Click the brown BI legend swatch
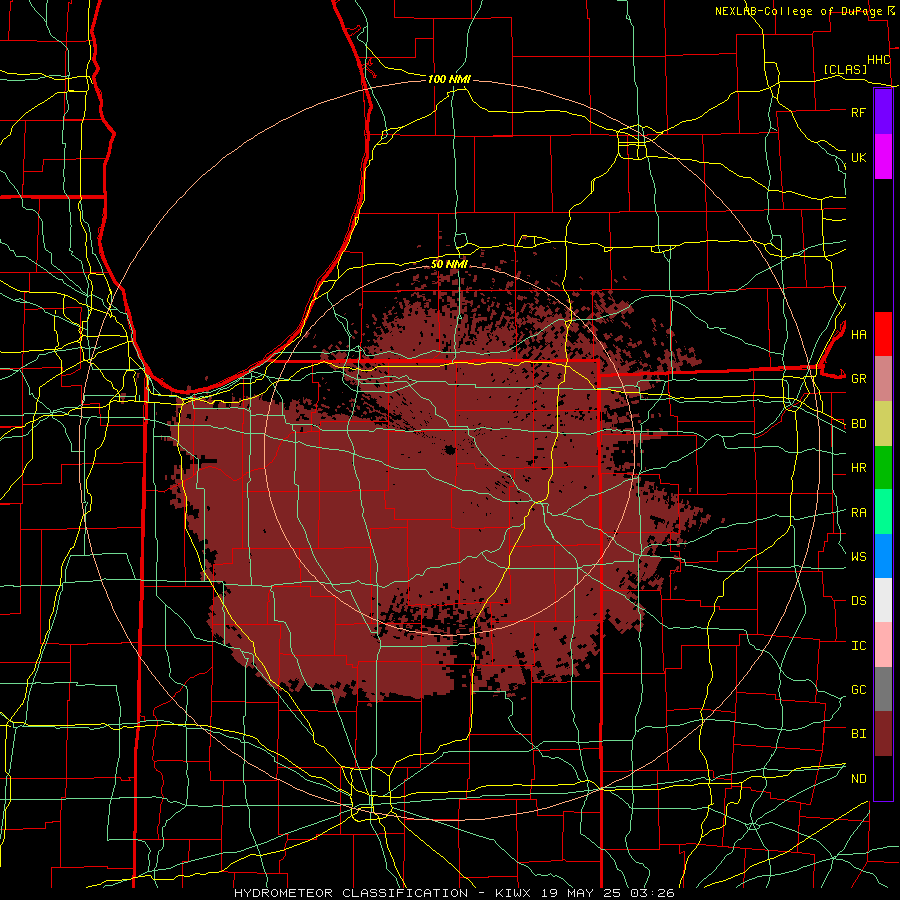Screen dimensions: 900x900 [x=883, y=734]
